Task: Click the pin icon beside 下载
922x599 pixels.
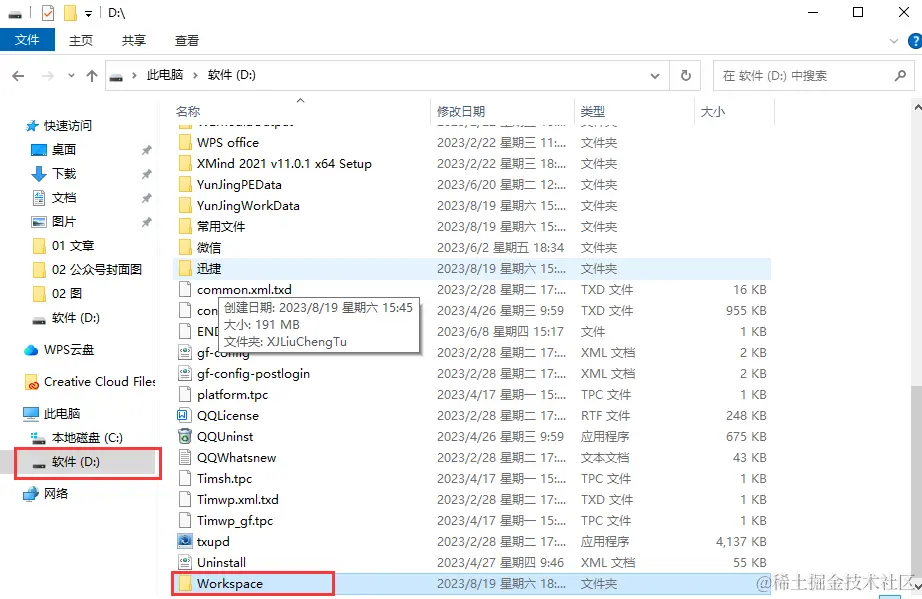Action: (x=146, y=175)
